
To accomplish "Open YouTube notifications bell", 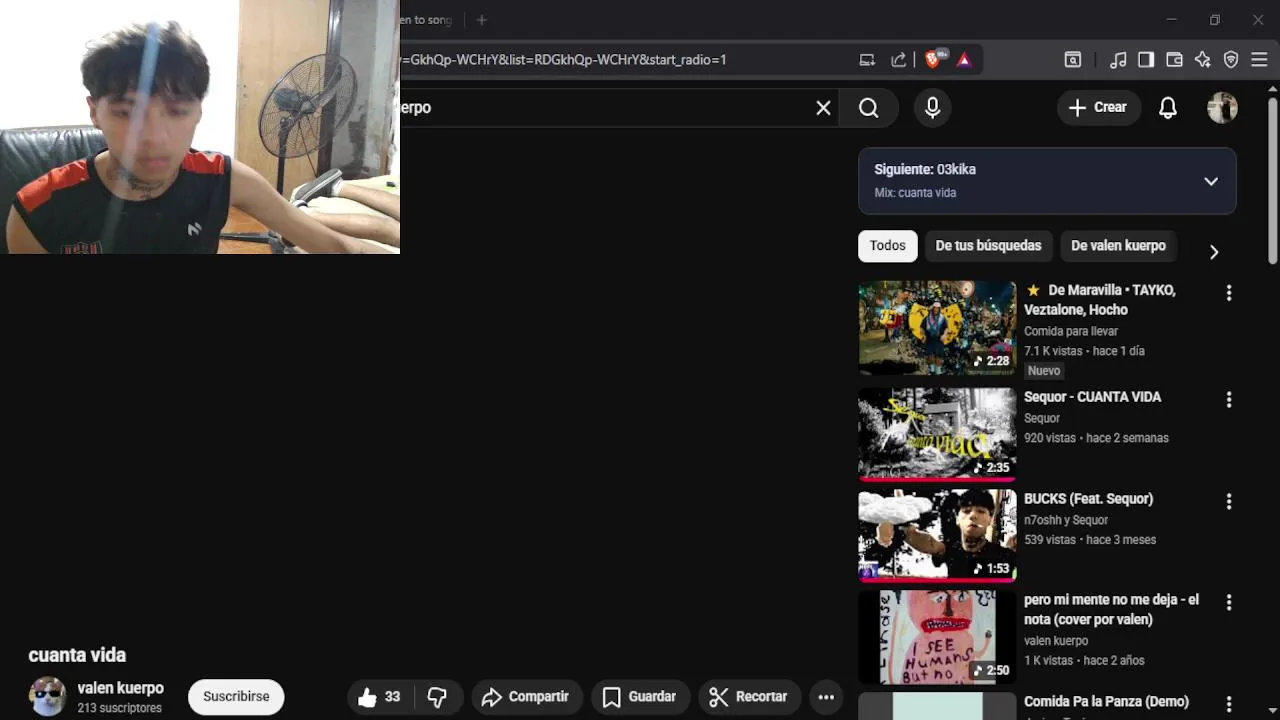I will 1168,108.
